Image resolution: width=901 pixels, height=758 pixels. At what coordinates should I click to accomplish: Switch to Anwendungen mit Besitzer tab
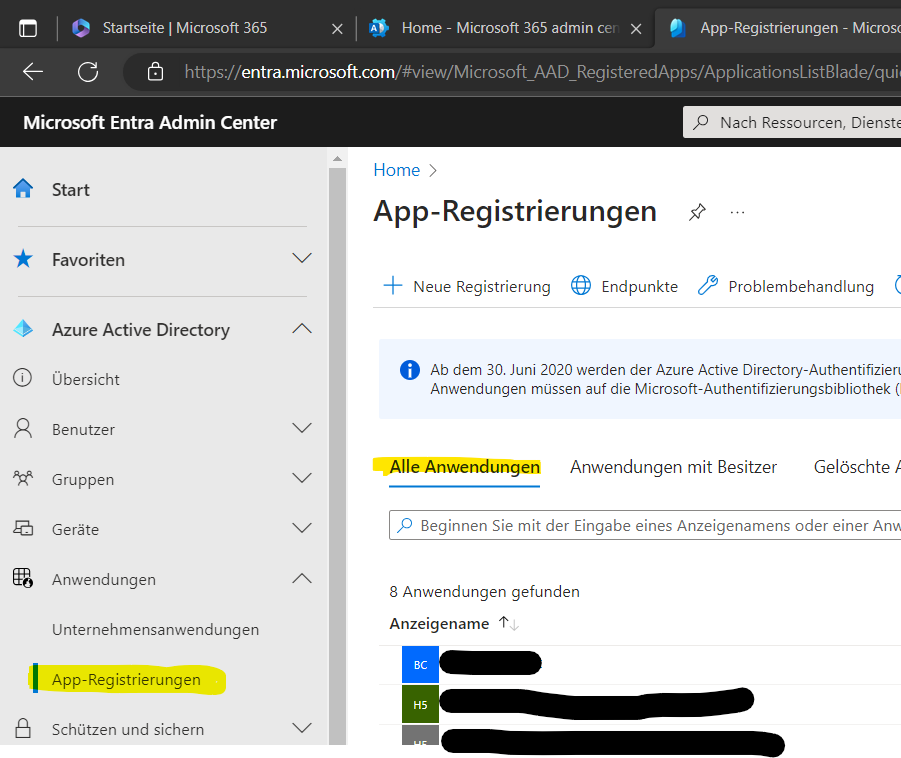[673, 467]
